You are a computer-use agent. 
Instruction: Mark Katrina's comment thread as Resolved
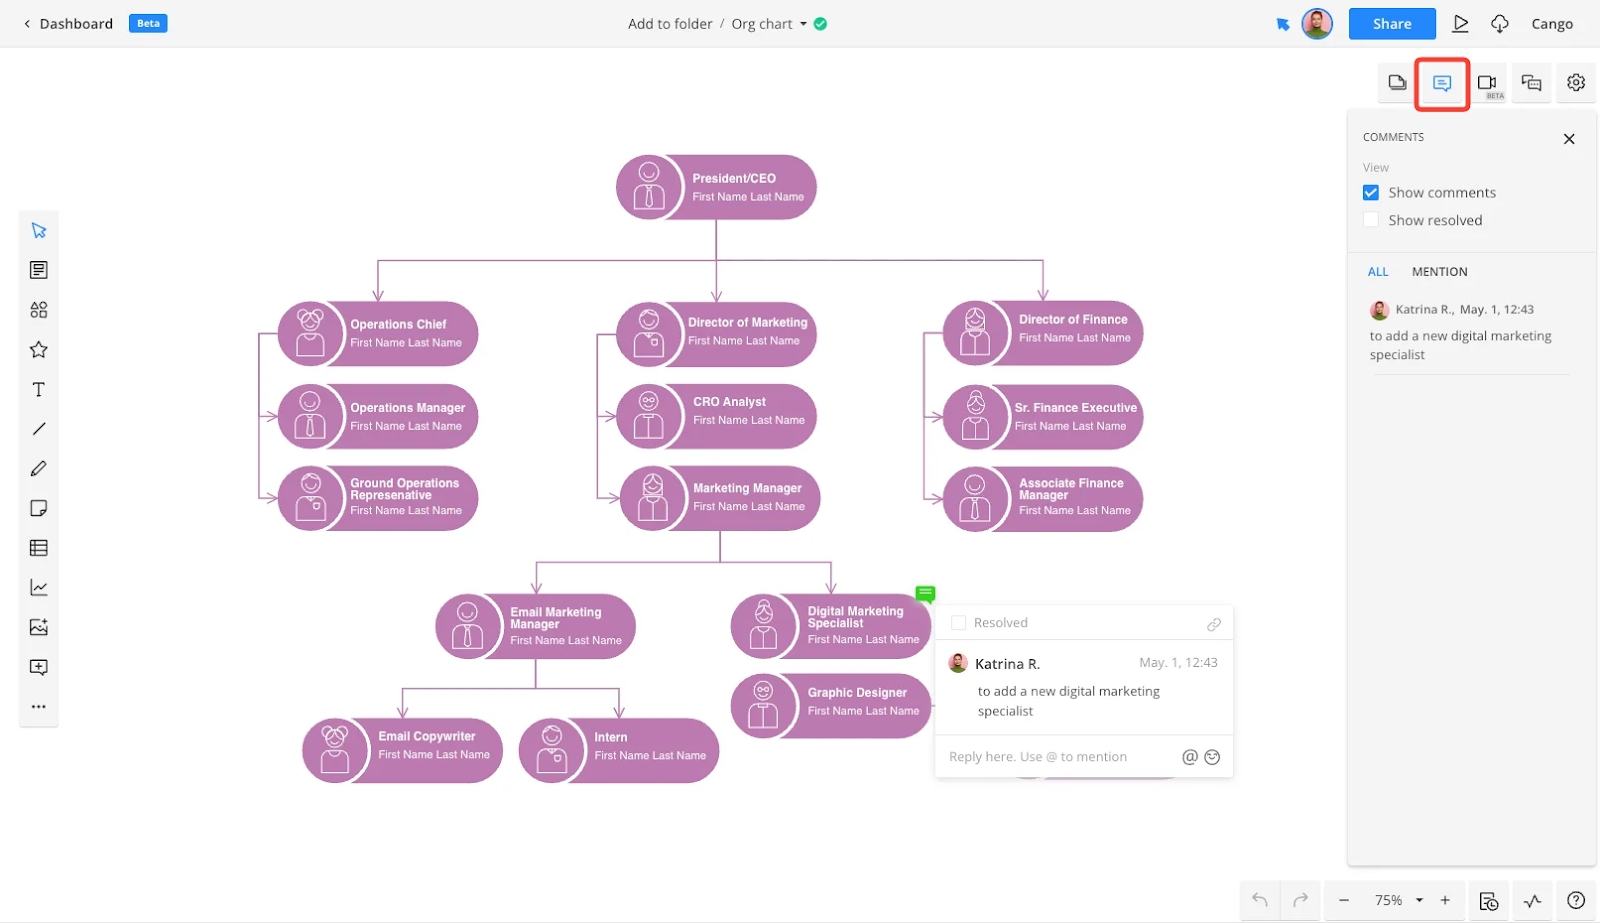pos(959,622)
